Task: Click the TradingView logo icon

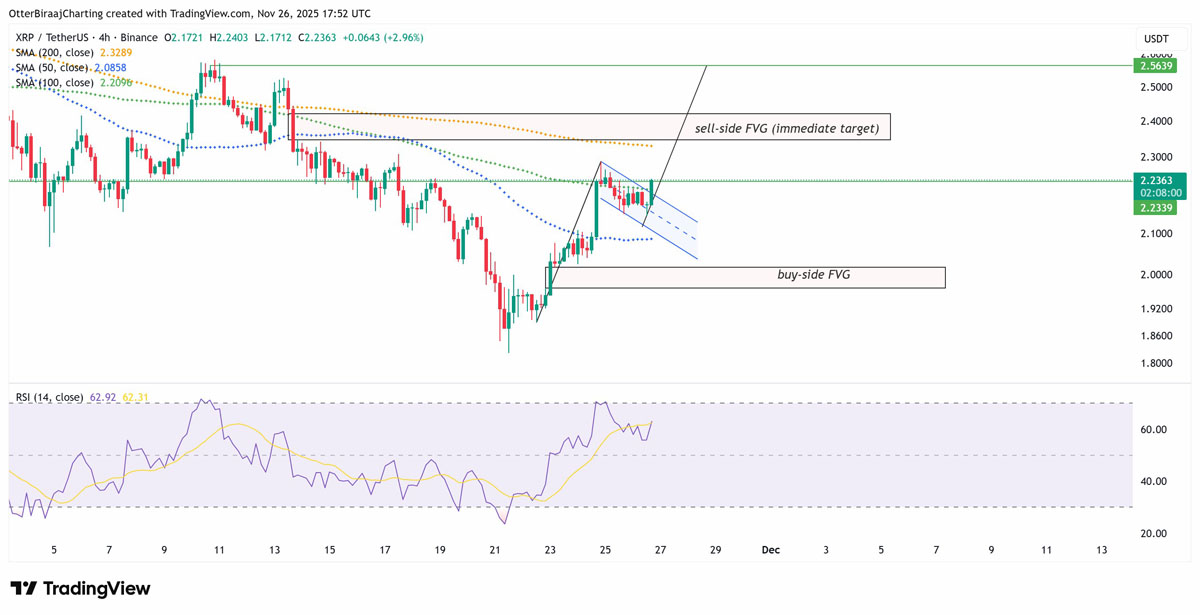Action: tap(25, 588)
